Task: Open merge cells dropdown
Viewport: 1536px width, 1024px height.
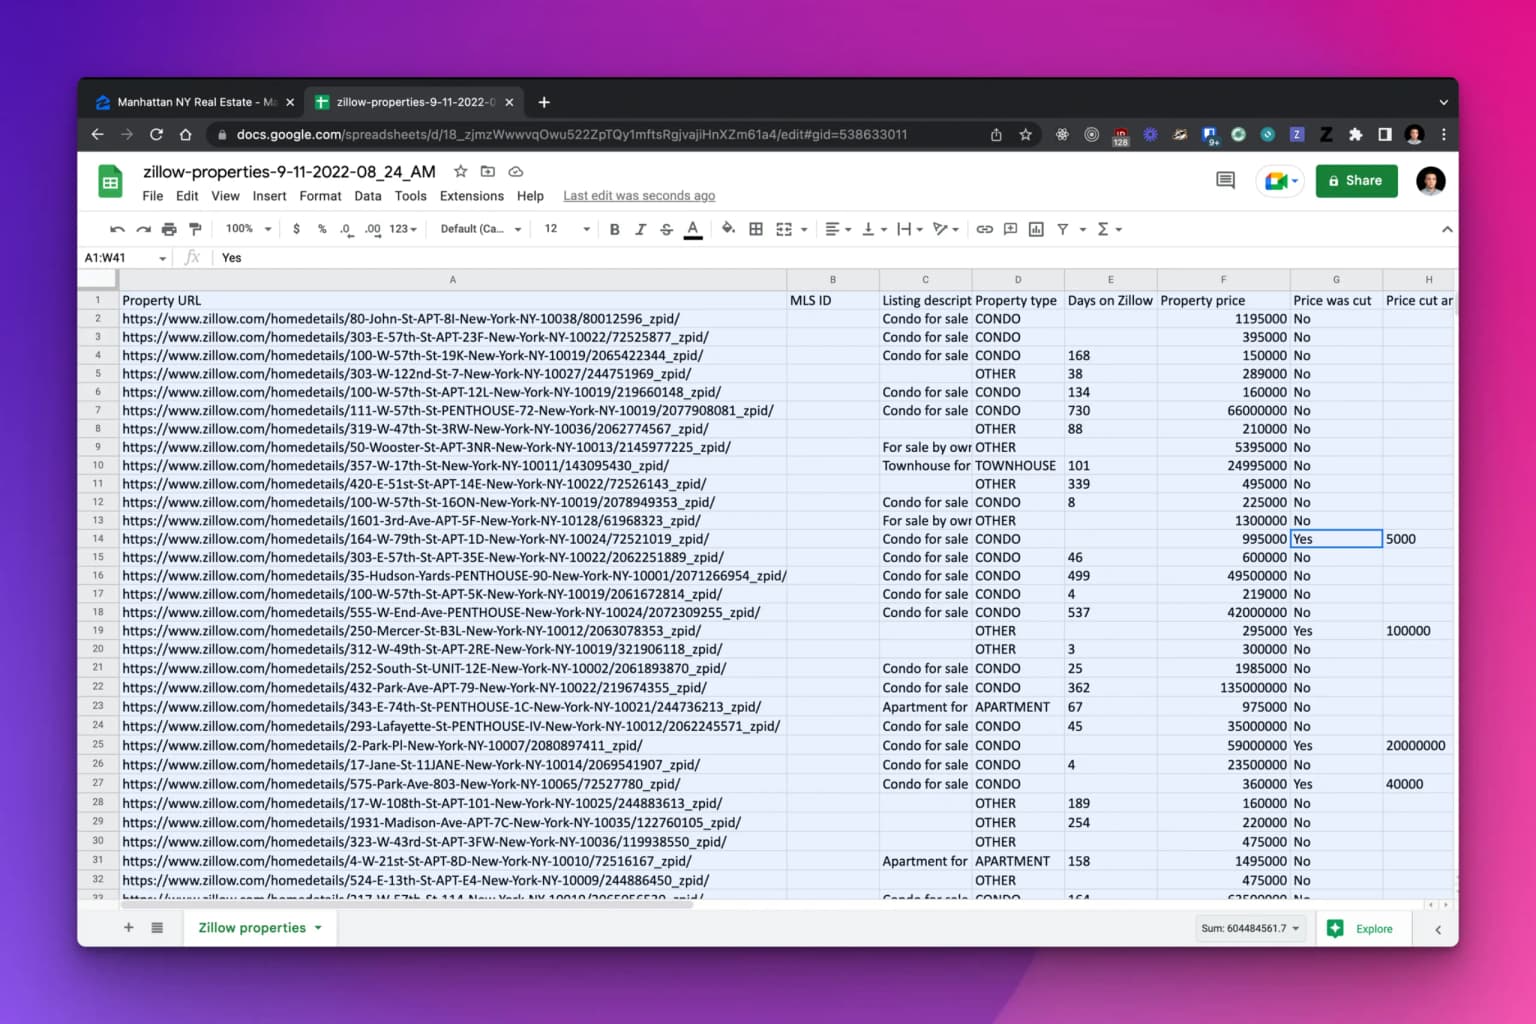Action: [x=804, y=230]
